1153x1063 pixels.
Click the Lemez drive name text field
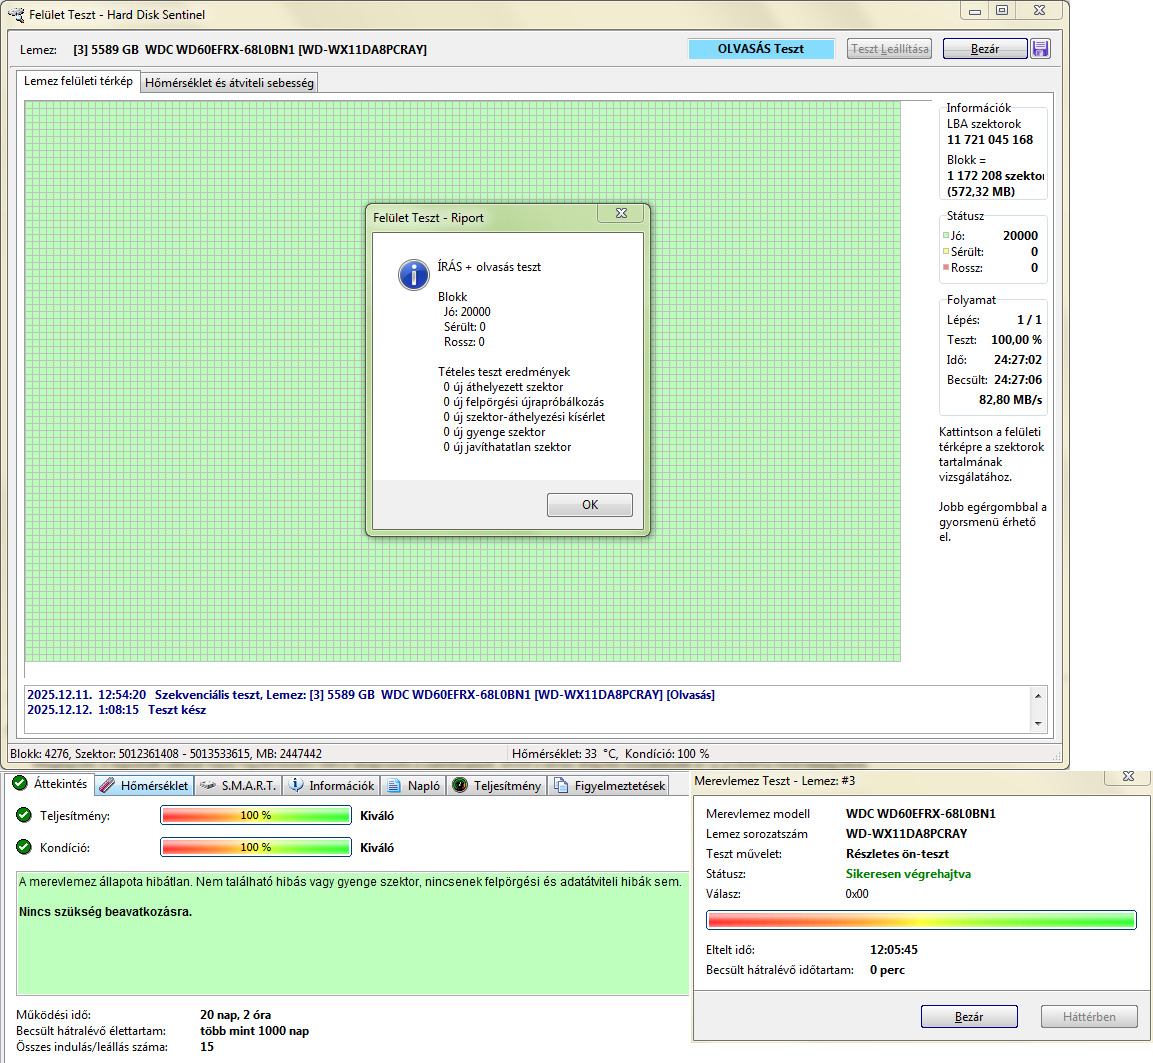click(x=250, y=50)
